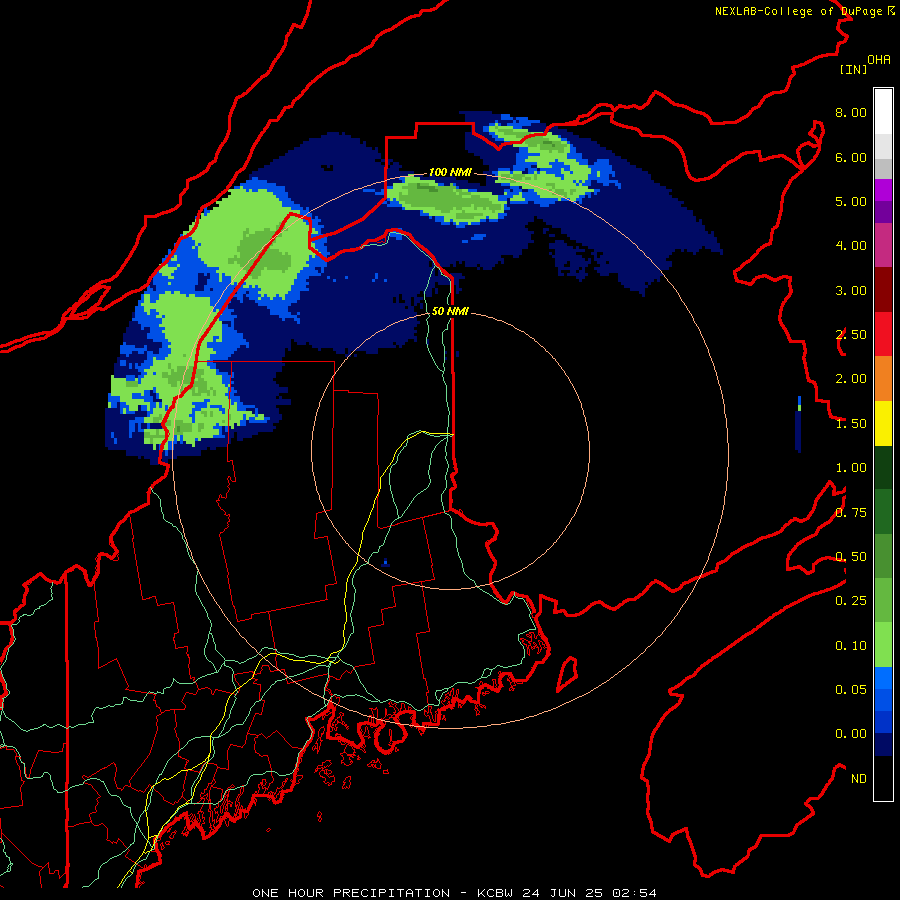Click the 4.00 legend value
The height and width of the screenshot is (900, 900).
pos(851,246)
